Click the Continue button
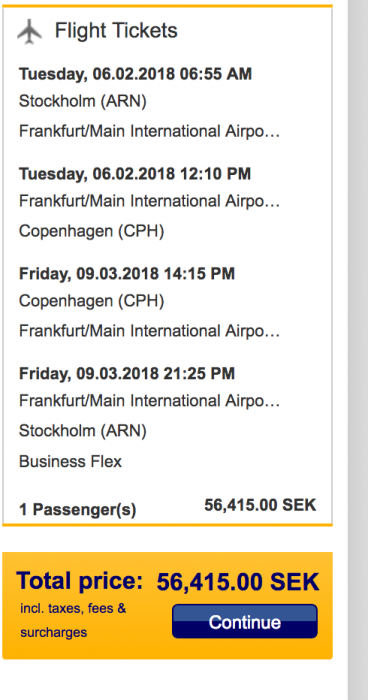This screenshot has height=700, width=368. coord(245,621)
